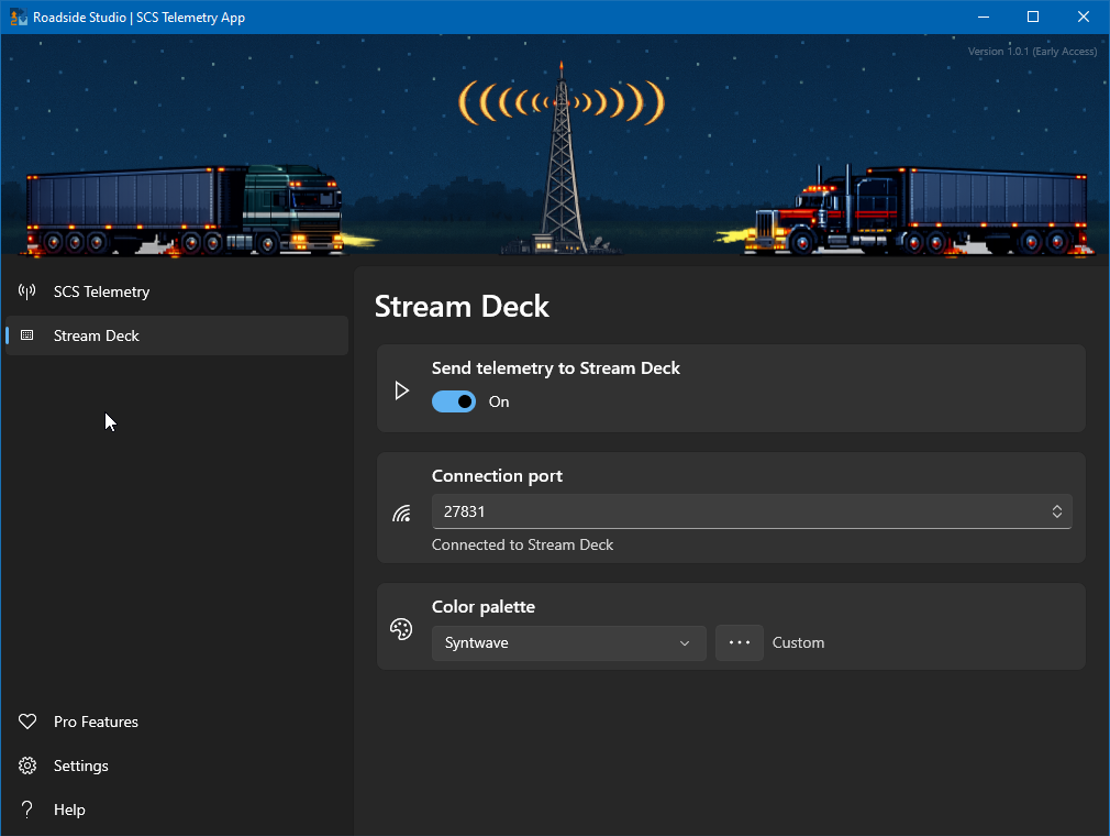Click the paint palette icon beside Color palette
The width and height of the screenshot is (1110, 836).
[402, 629]
